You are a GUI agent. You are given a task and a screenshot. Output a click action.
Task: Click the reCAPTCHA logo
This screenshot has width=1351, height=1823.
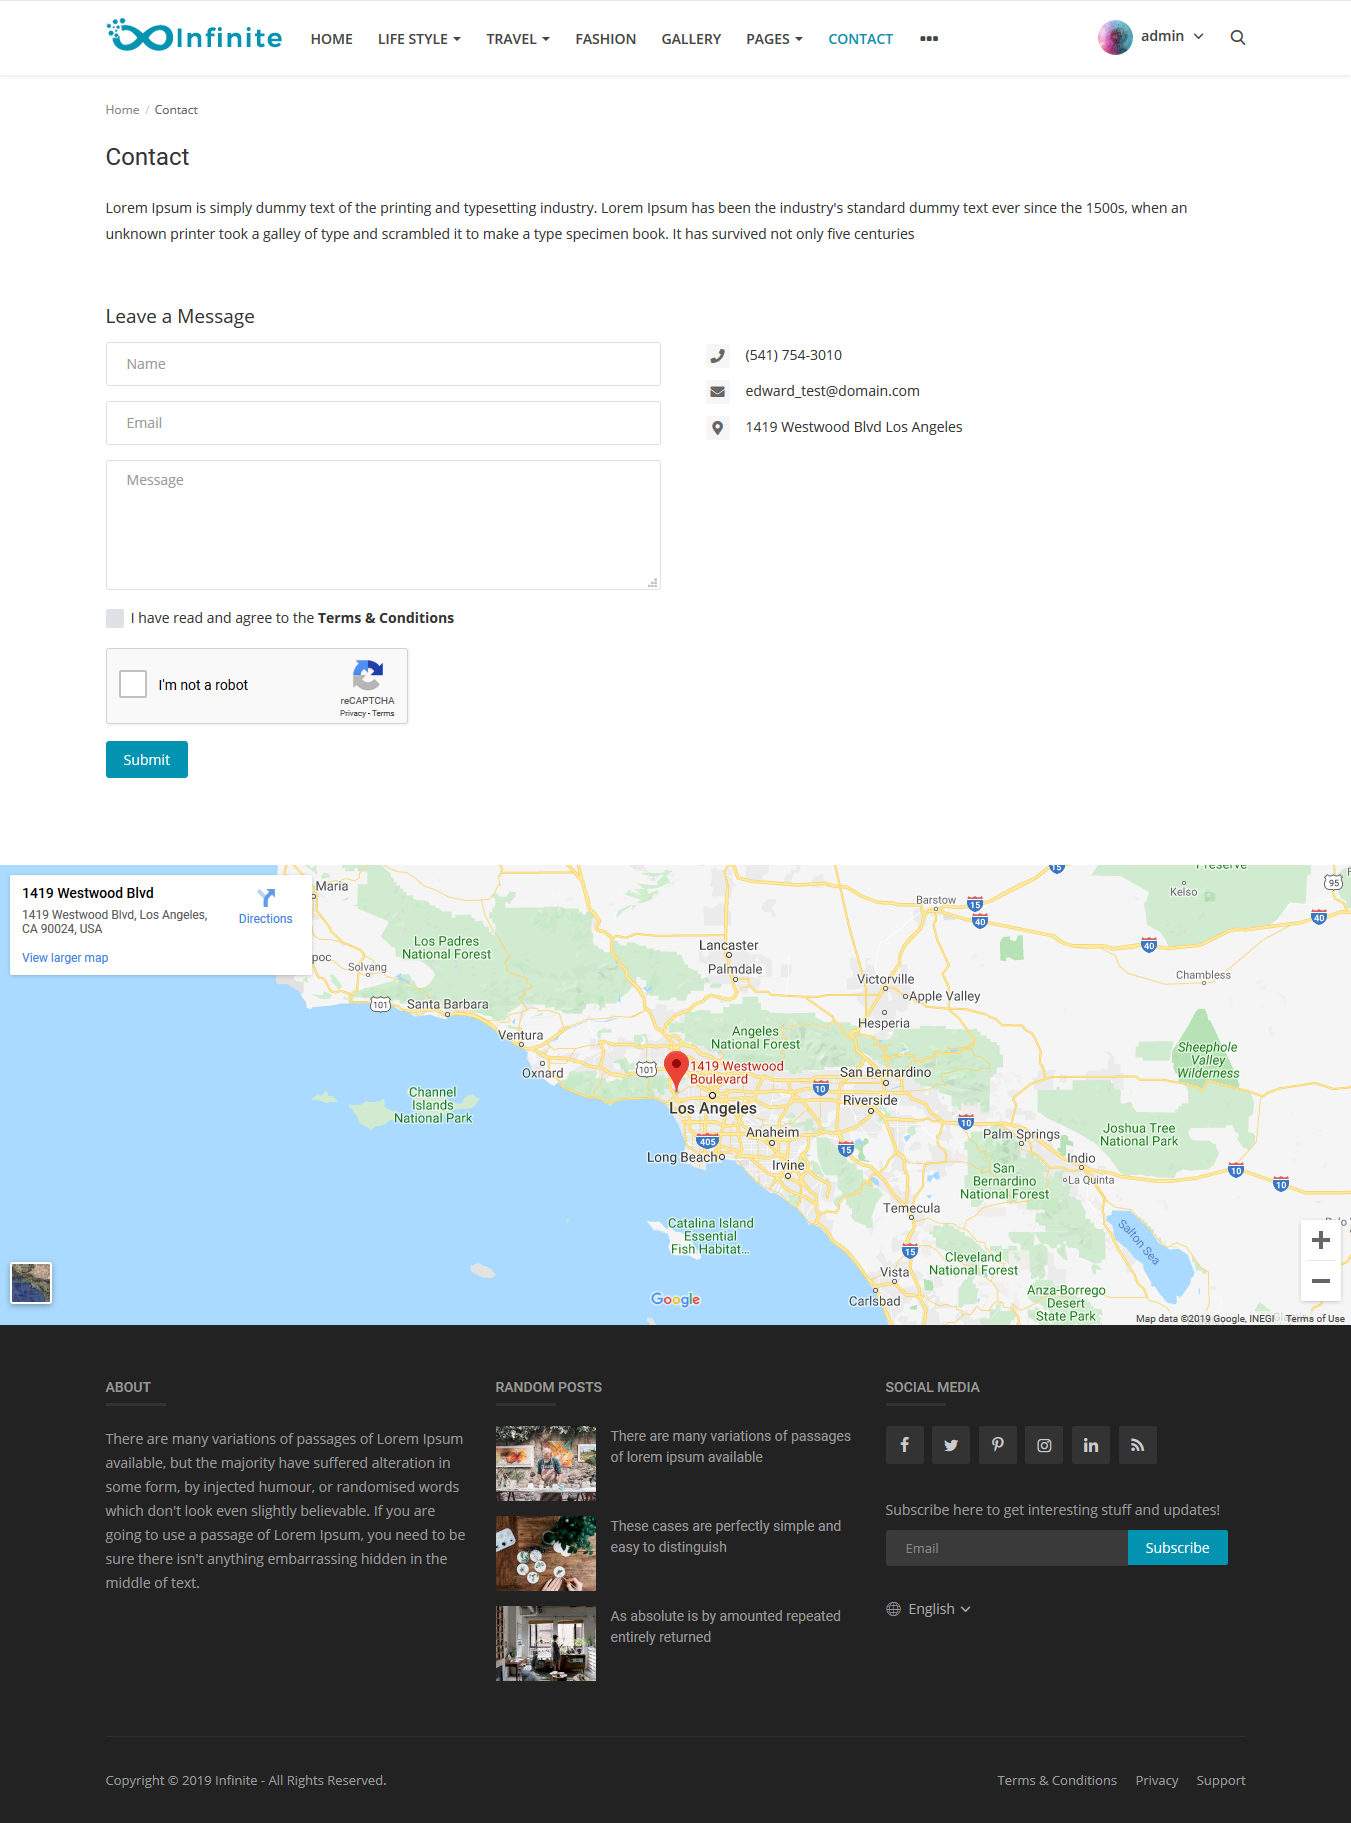[367, 675]
